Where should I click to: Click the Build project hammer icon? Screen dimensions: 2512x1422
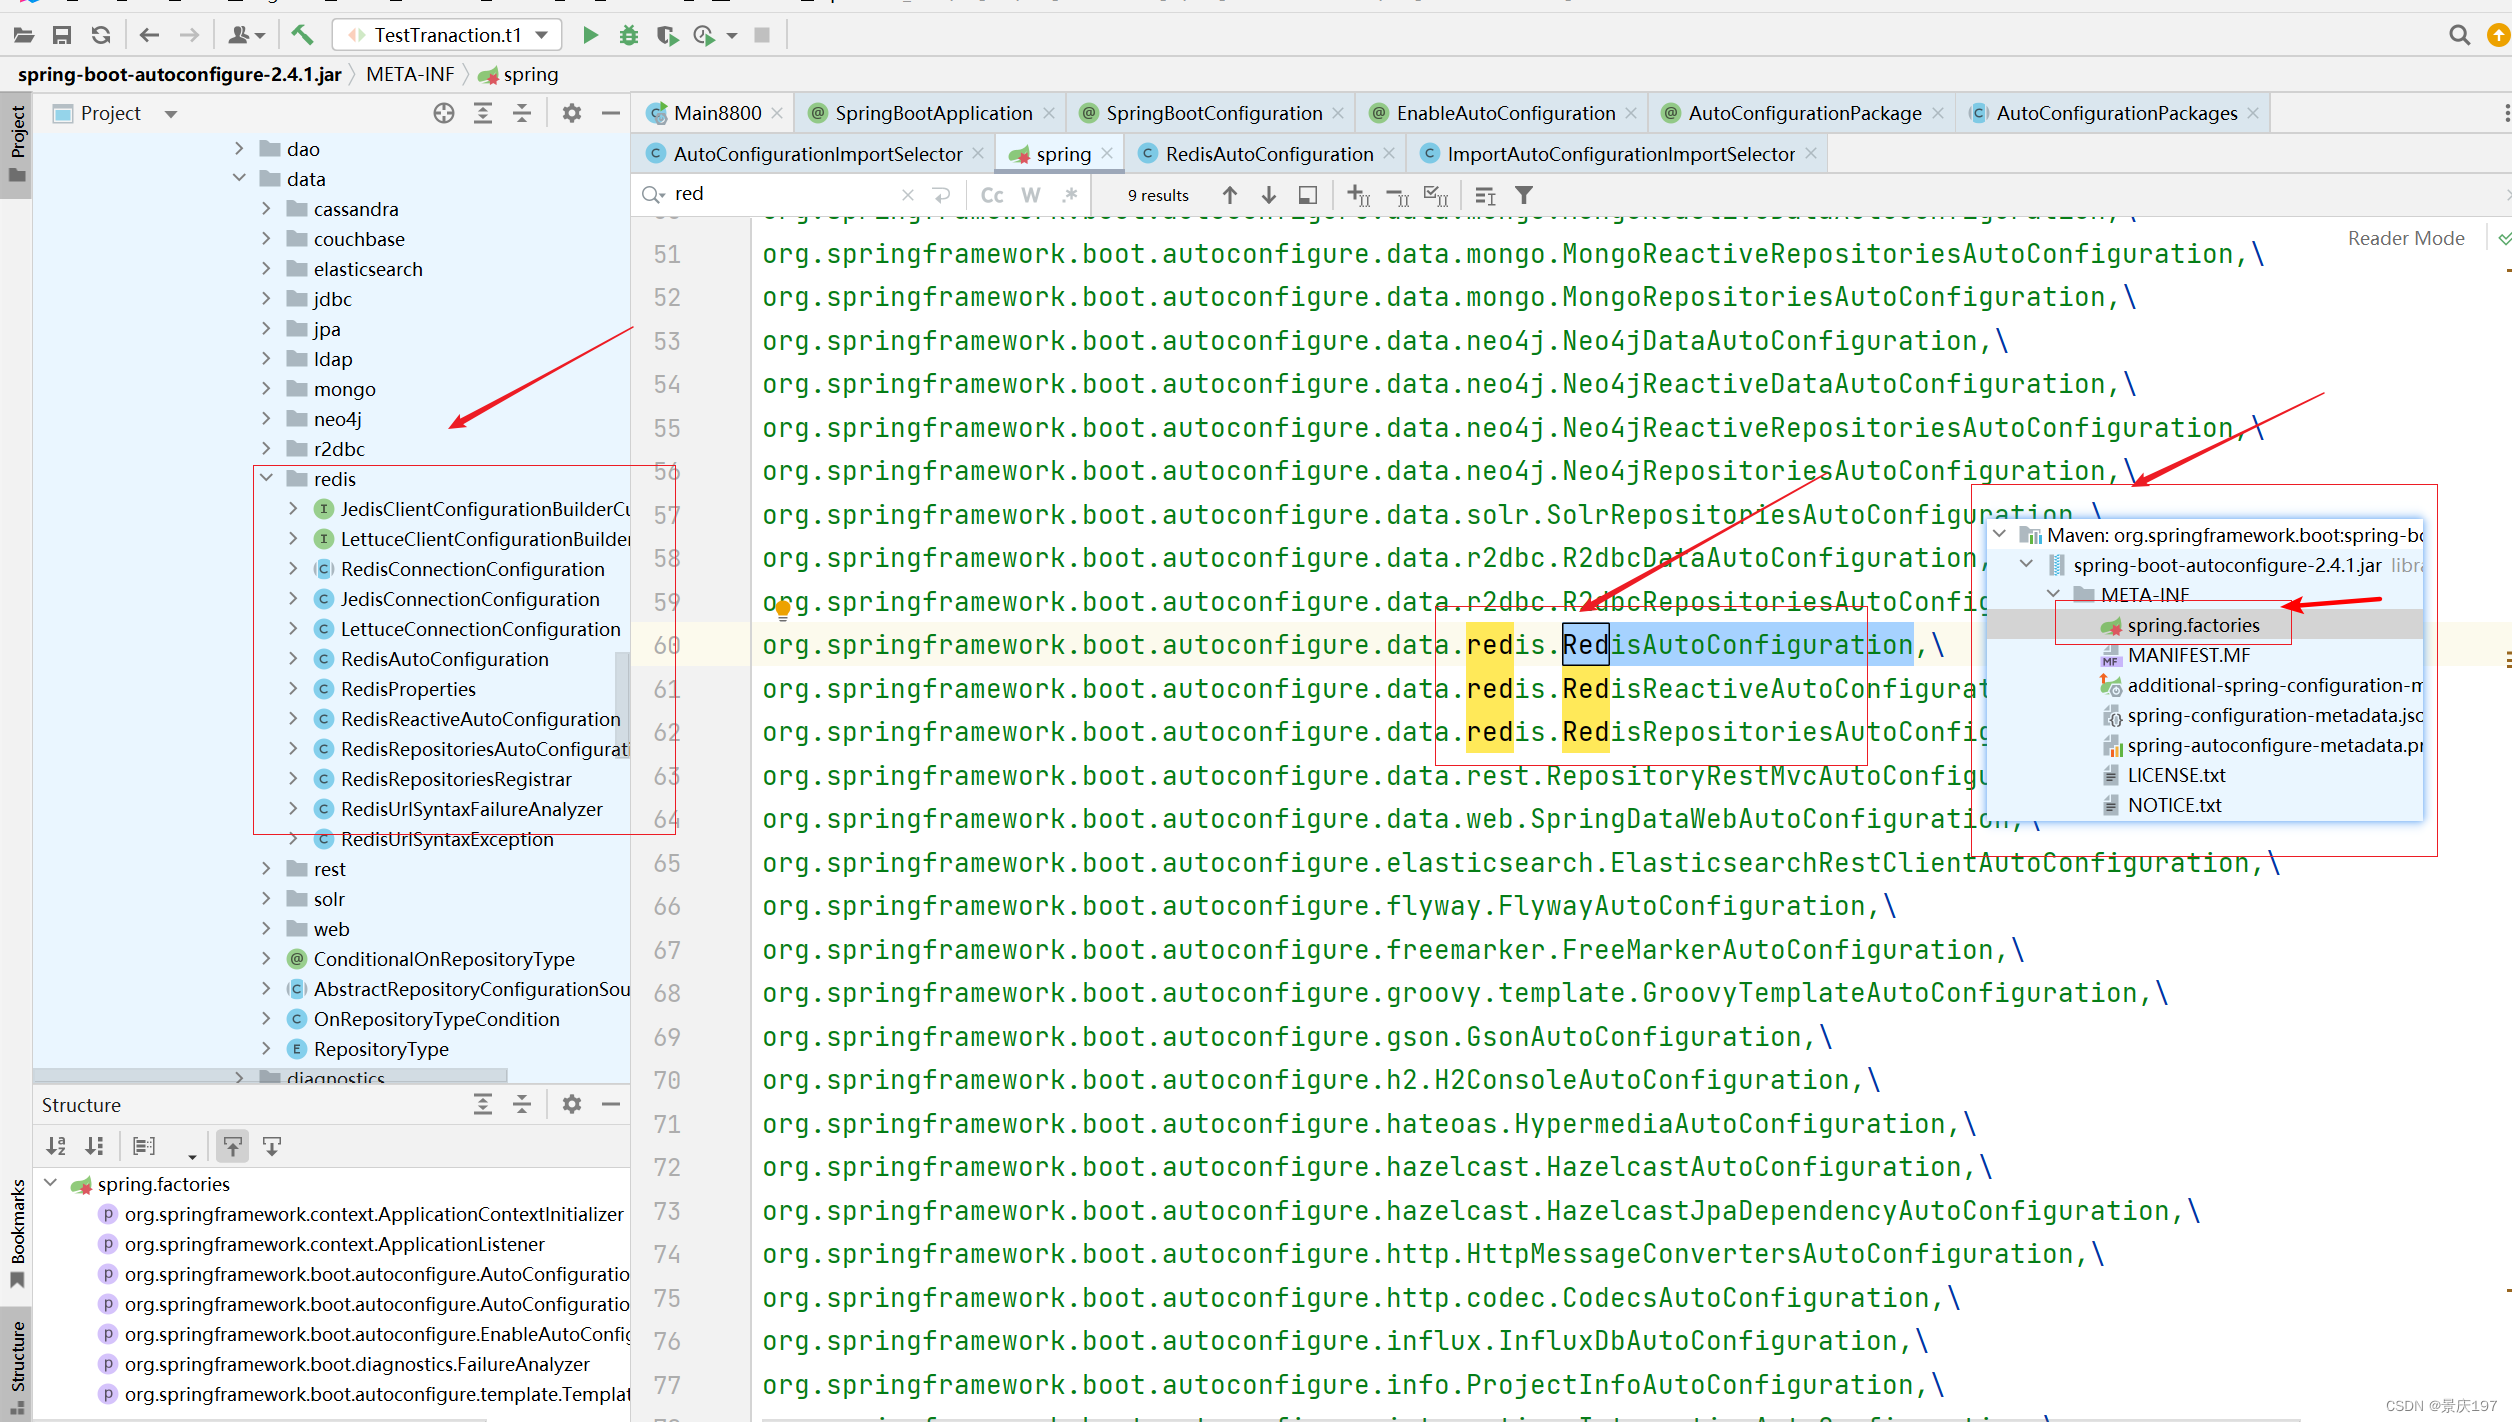click(302, 35)
